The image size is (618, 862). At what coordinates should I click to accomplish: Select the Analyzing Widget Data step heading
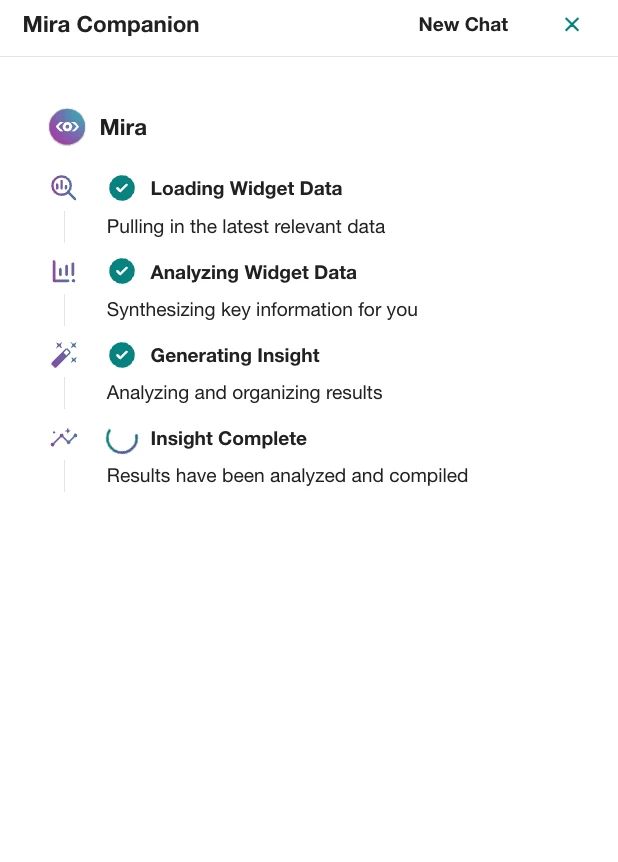click(253, 273)
